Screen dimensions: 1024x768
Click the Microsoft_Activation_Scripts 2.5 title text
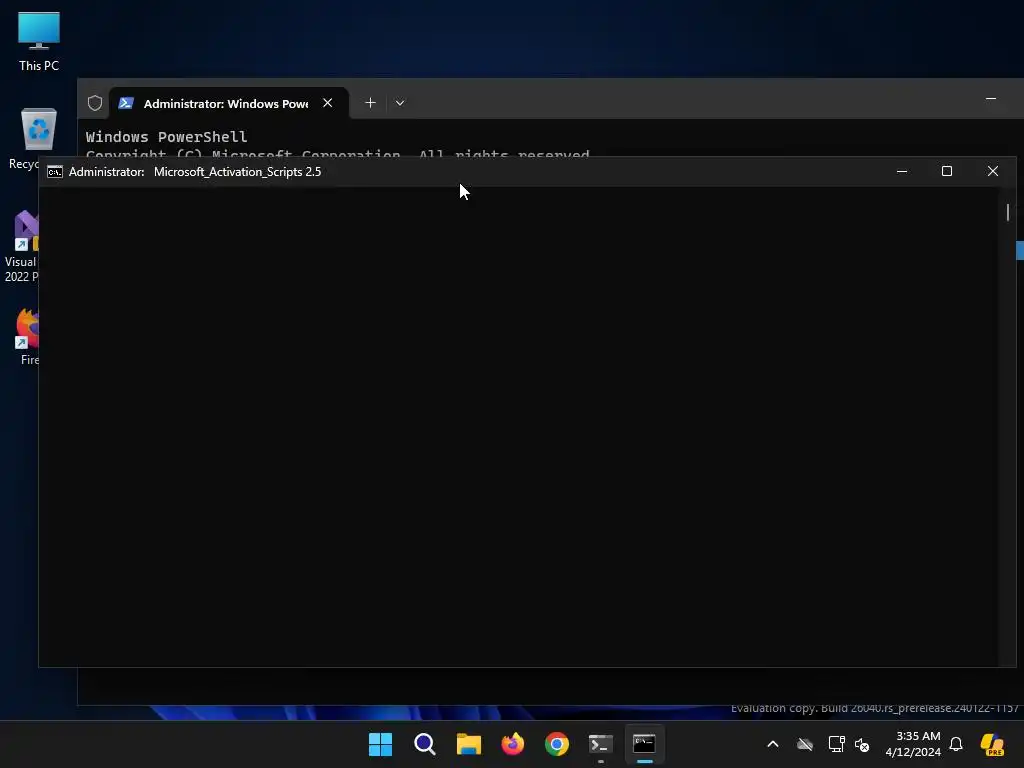point(238,172)
